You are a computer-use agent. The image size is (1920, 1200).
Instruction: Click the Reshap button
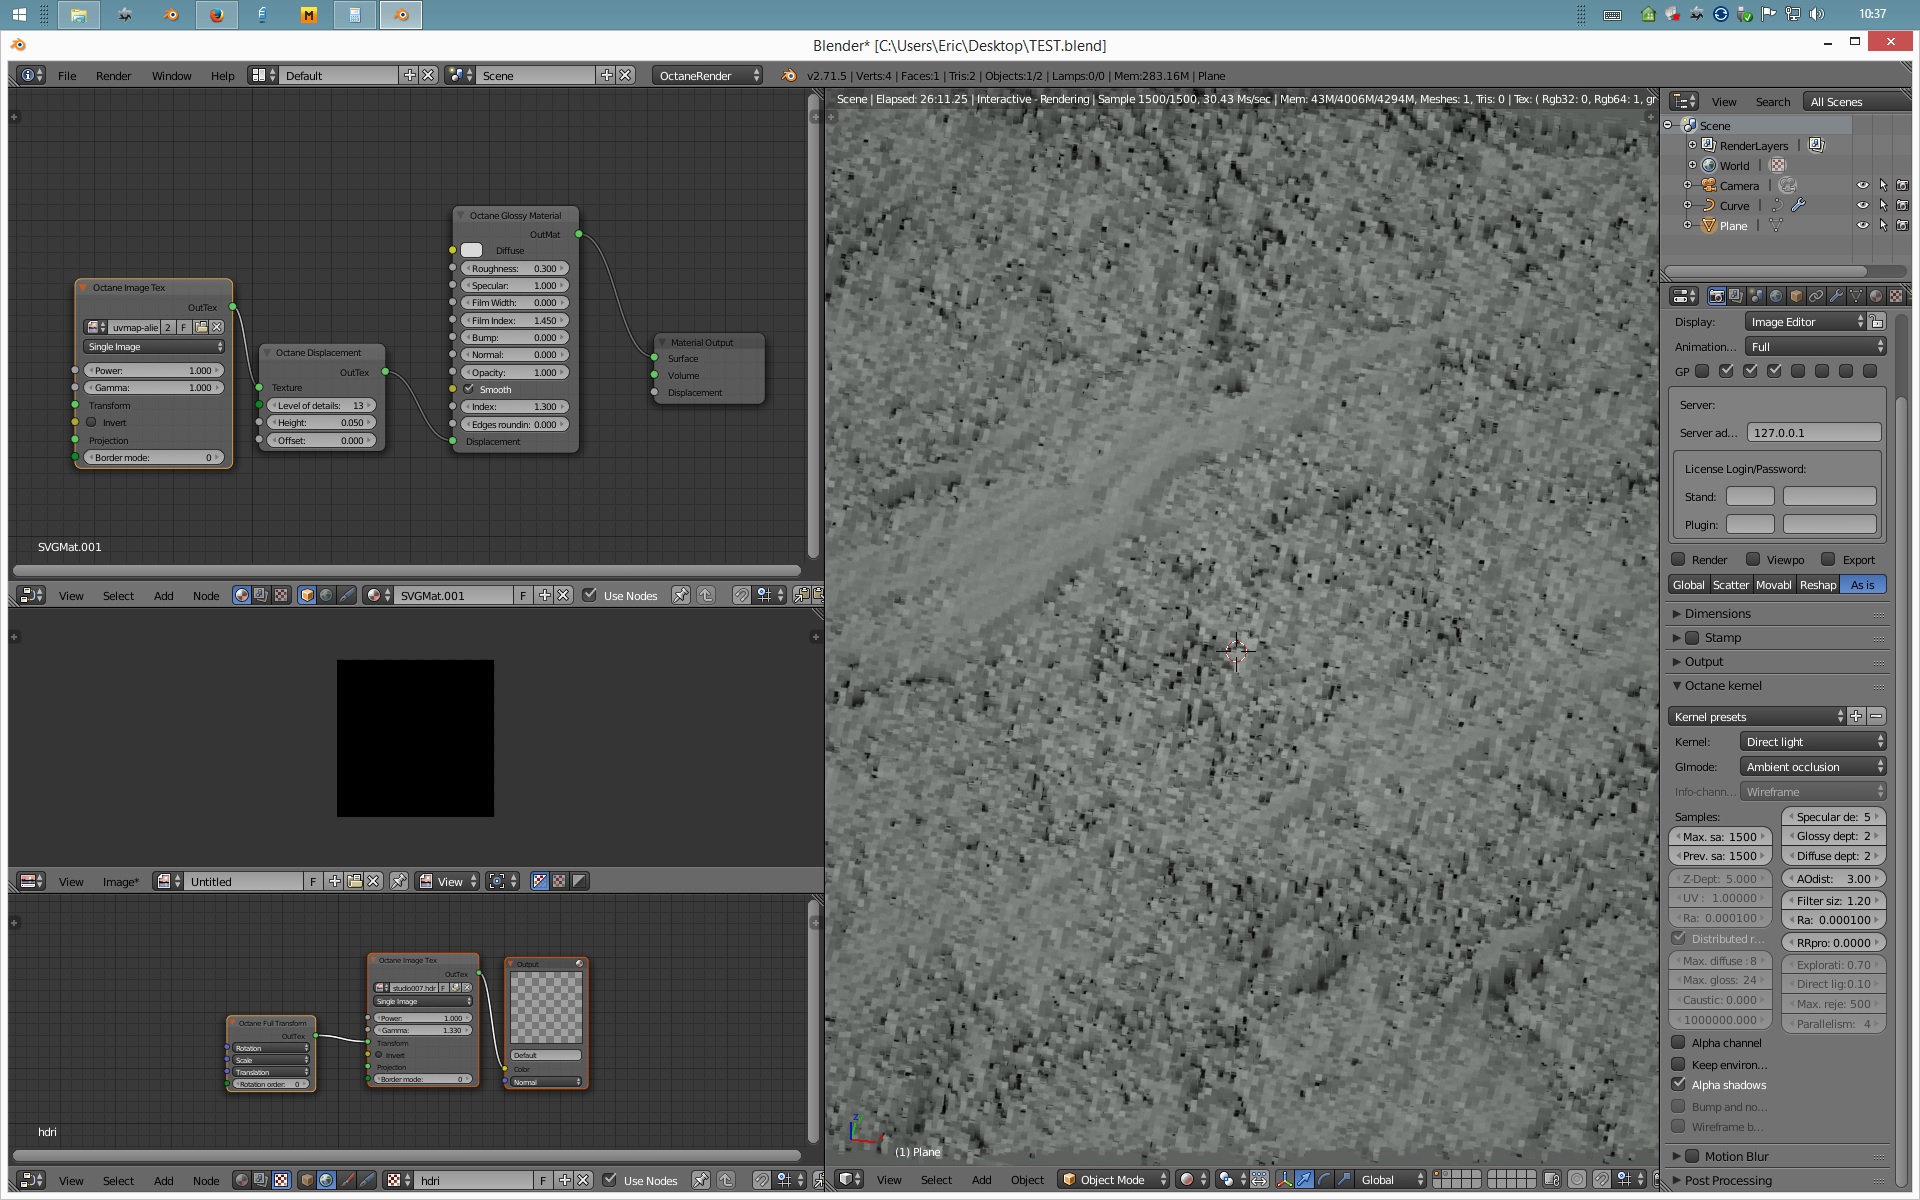pos(1817,585)
